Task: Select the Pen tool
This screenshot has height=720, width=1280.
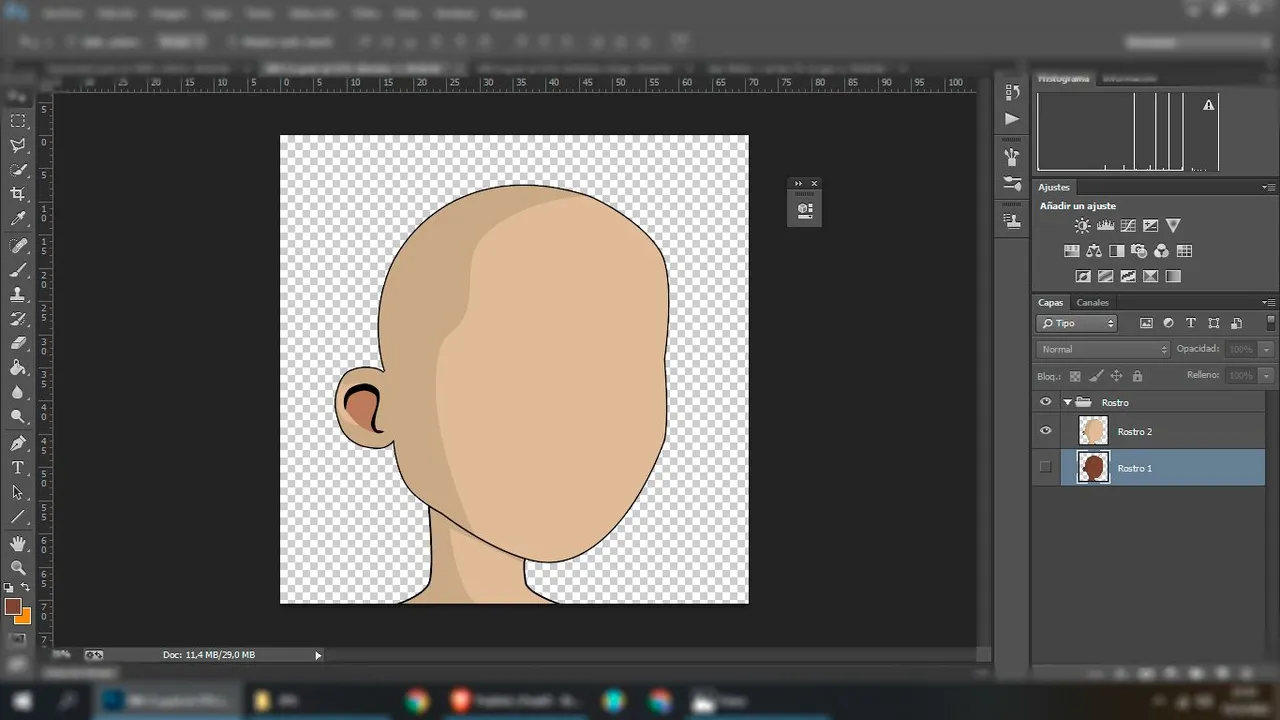Action: pyautogui.click(x=18, y=443)
